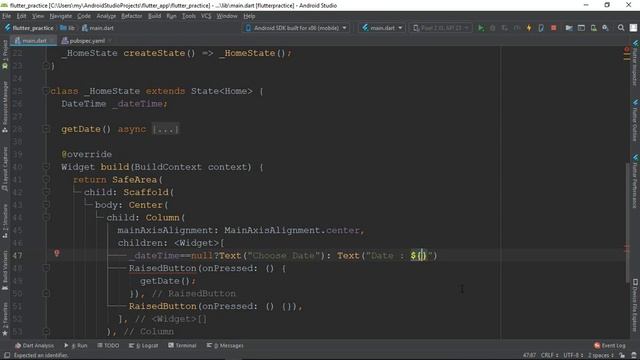The width and height of the screenshot is (640, 360).
Task: Click the lib breadcrumb folder
Action: point(67,28)
